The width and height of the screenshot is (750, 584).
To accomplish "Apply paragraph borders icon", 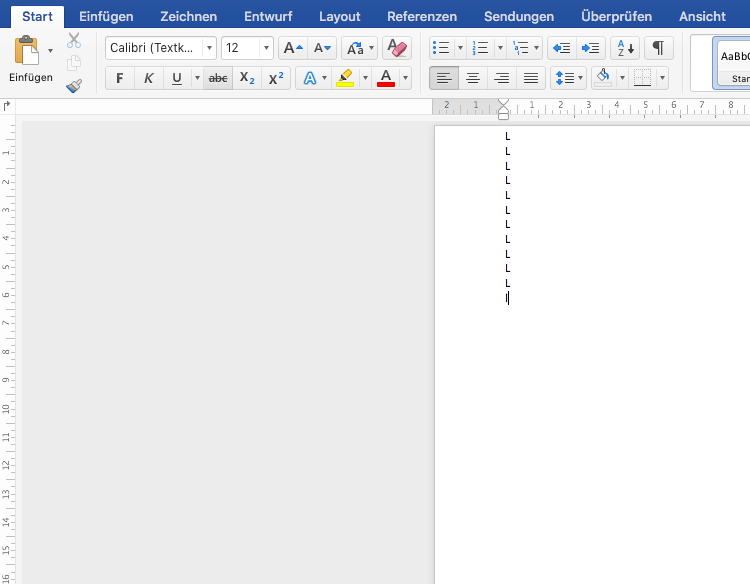I will pos(642,78).
